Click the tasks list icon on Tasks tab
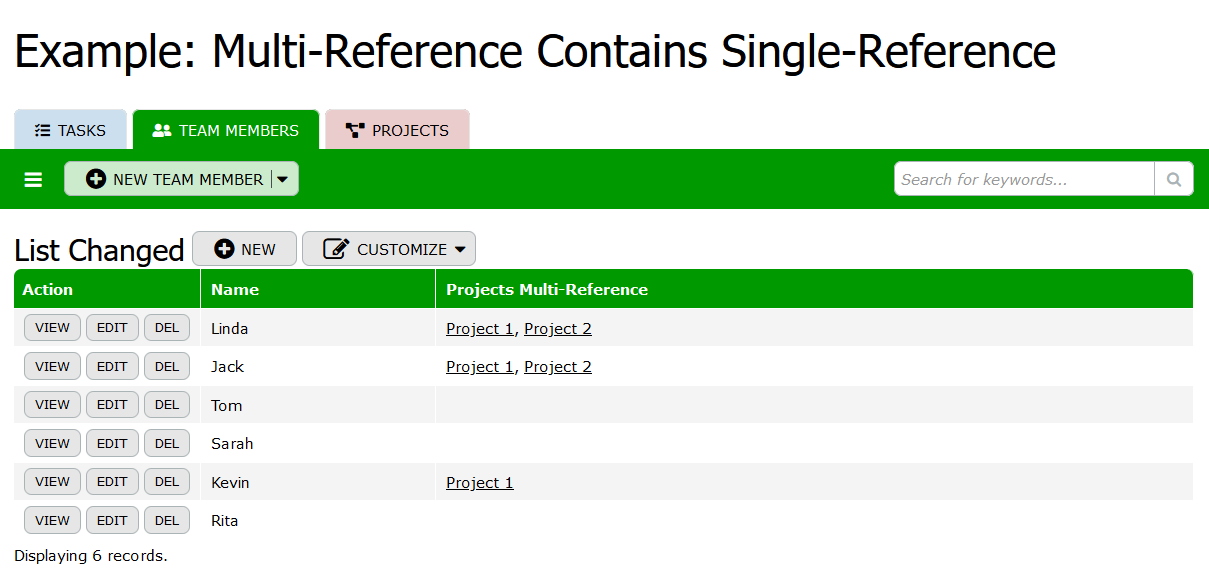 tap(42, 131)
